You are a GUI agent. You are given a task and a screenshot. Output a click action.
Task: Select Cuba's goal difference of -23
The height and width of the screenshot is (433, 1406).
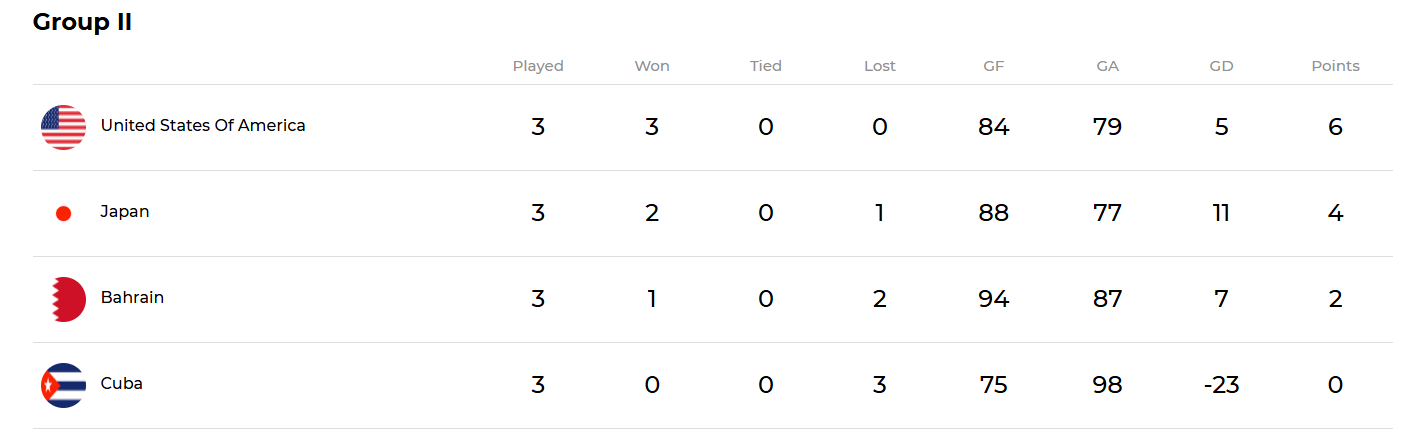tap(1221, 385)
